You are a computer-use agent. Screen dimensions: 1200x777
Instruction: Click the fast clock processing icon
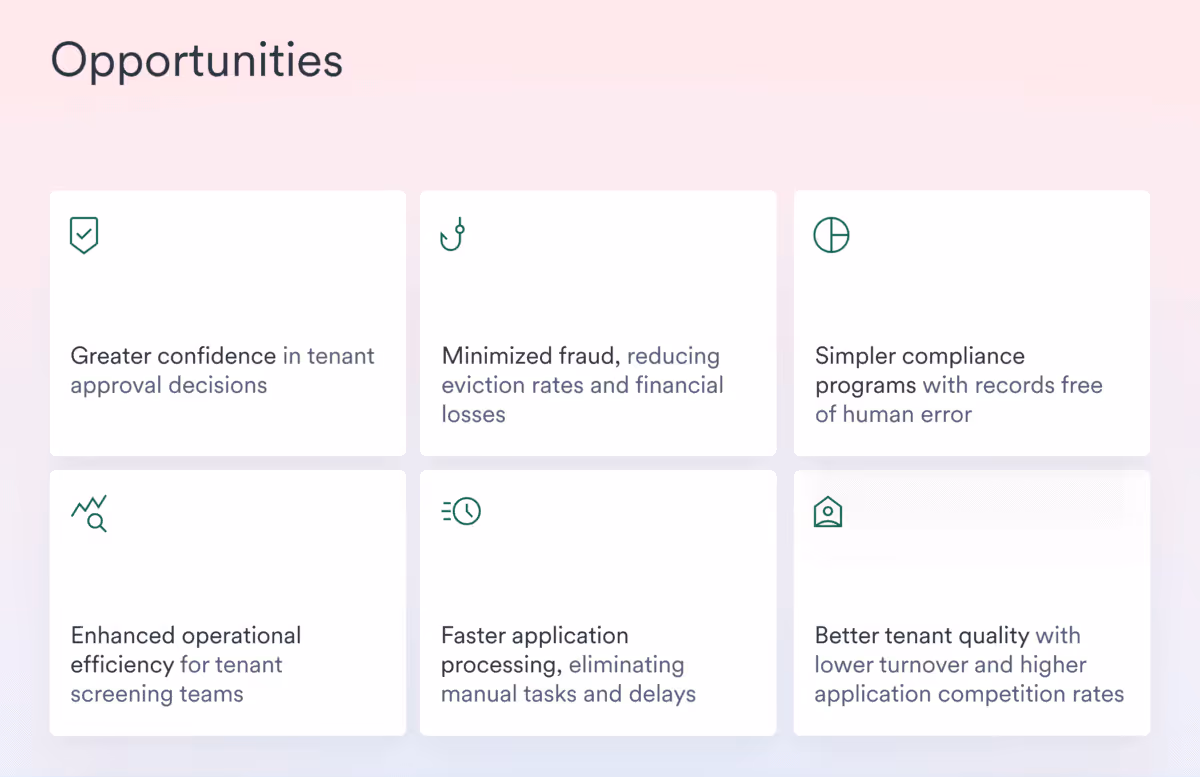pos(461,511)
